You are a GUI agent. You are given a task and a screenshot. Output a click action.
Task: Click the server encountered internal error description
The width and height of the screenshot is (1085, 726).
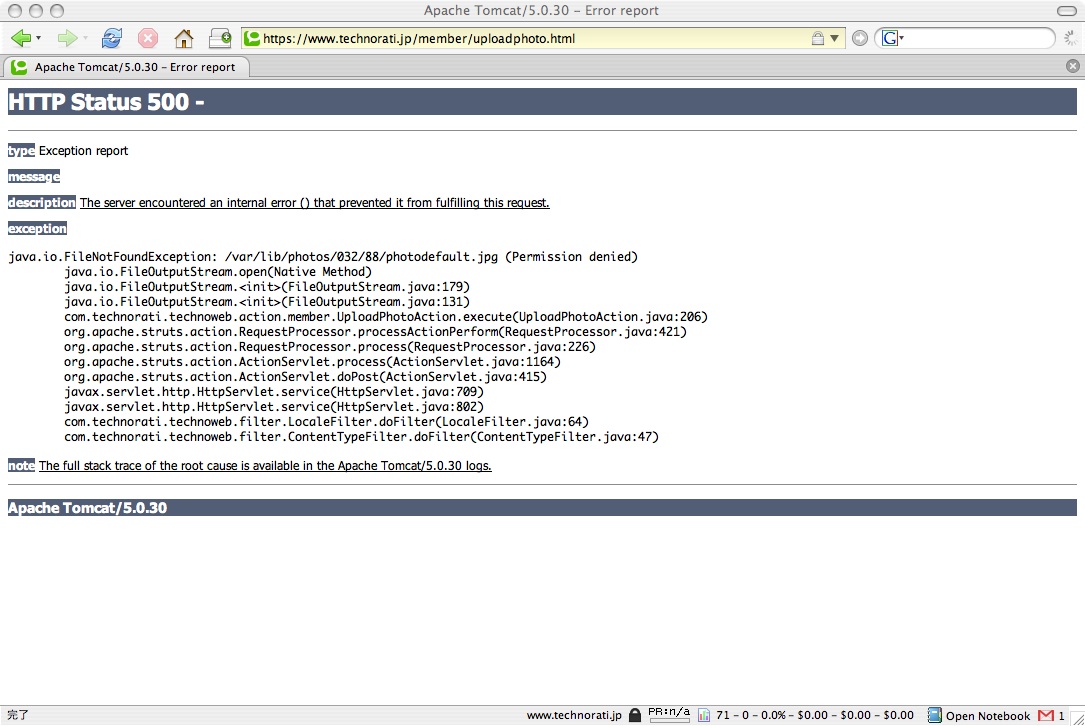(315, 203)
